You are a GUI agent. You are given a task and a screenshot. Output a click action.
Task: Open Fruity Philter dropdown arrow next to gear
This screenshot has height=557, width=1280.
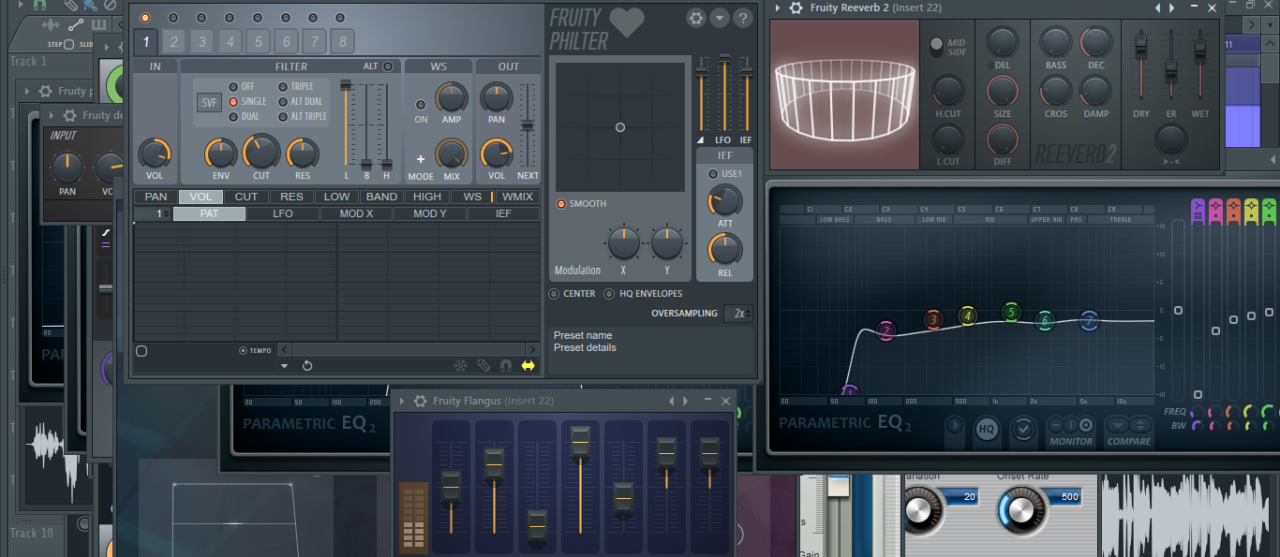pos(720,18)
